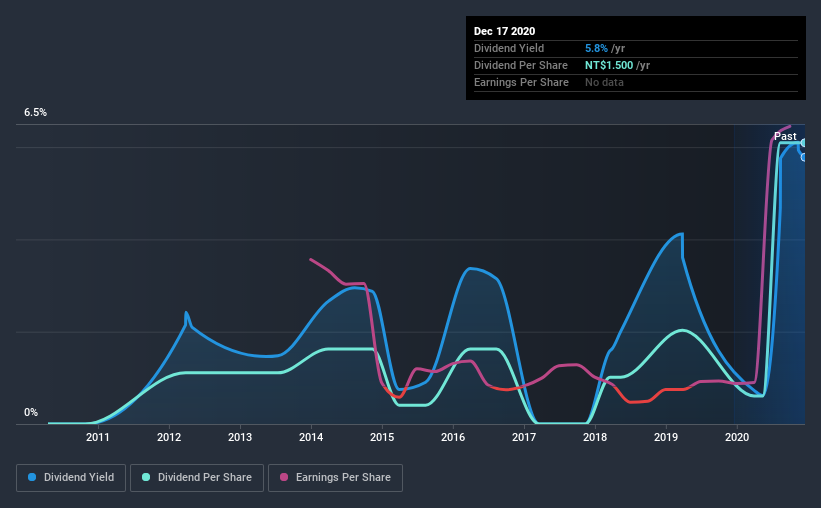Click the 0% y-axis label
This screenshot has height=508, width=821.
tap(31, 413)
